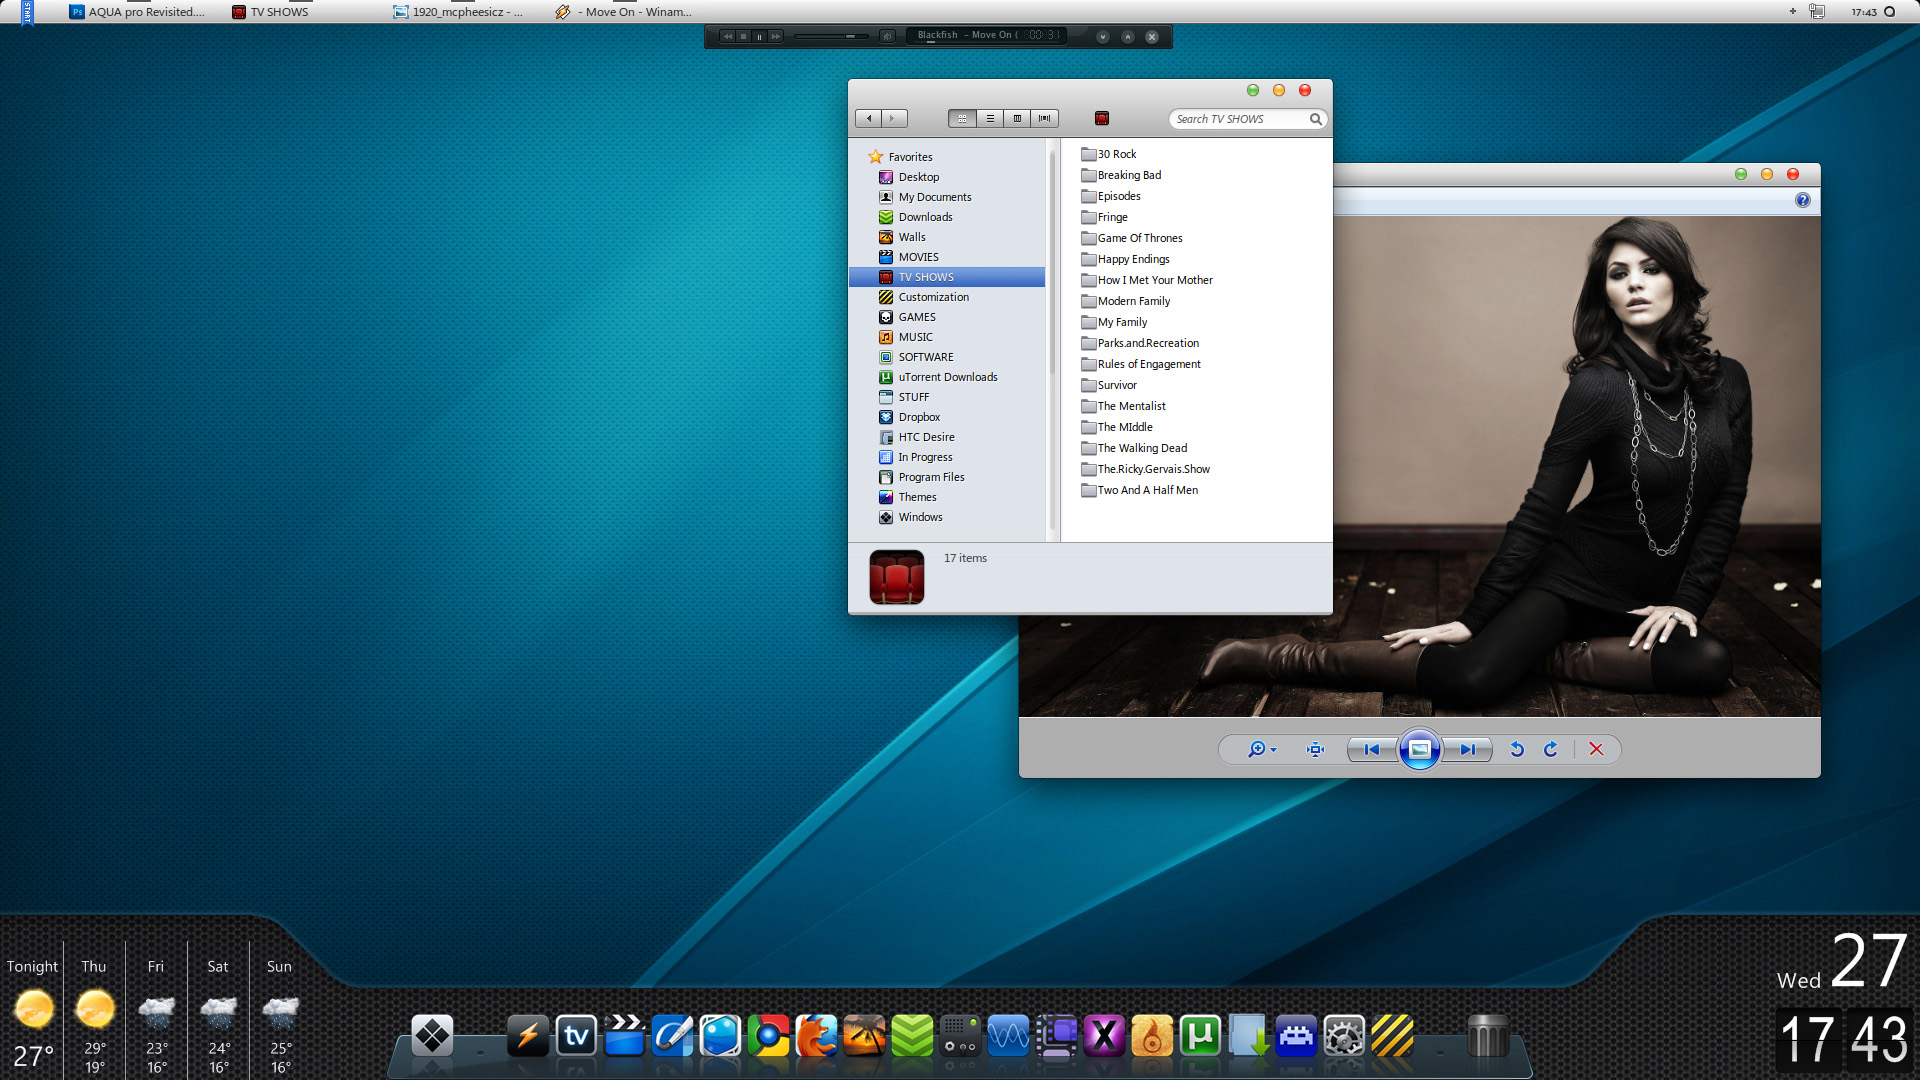Switch explorer to column view
This screenshot has width=1920, height=1080.
coord(1017,118)
